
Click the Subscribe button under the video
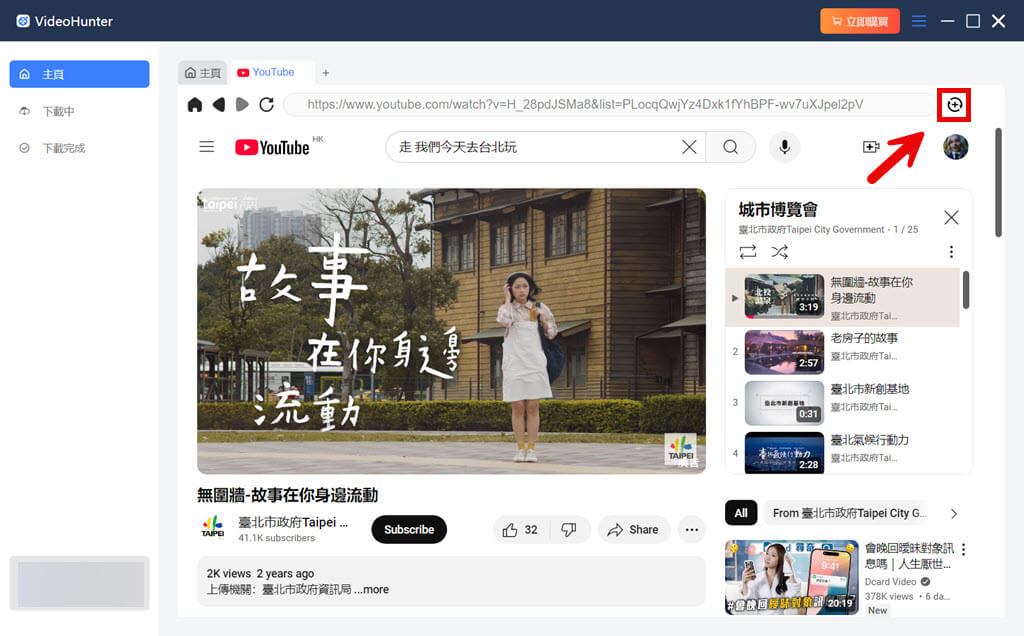click(408, 529)
